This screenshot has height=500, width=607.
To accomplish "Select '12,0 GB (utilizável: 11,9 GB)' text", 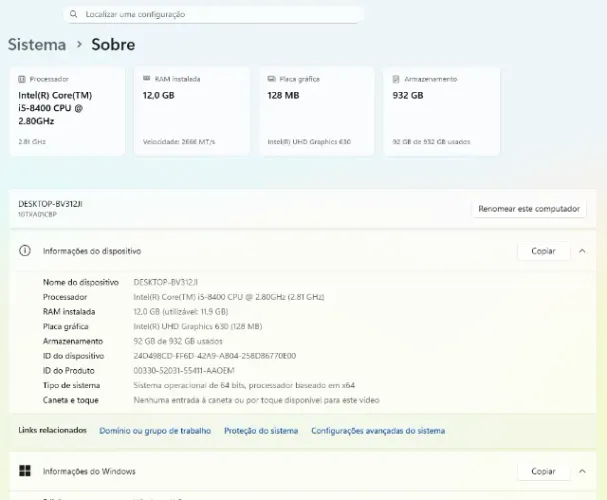I will pos(181,312).
